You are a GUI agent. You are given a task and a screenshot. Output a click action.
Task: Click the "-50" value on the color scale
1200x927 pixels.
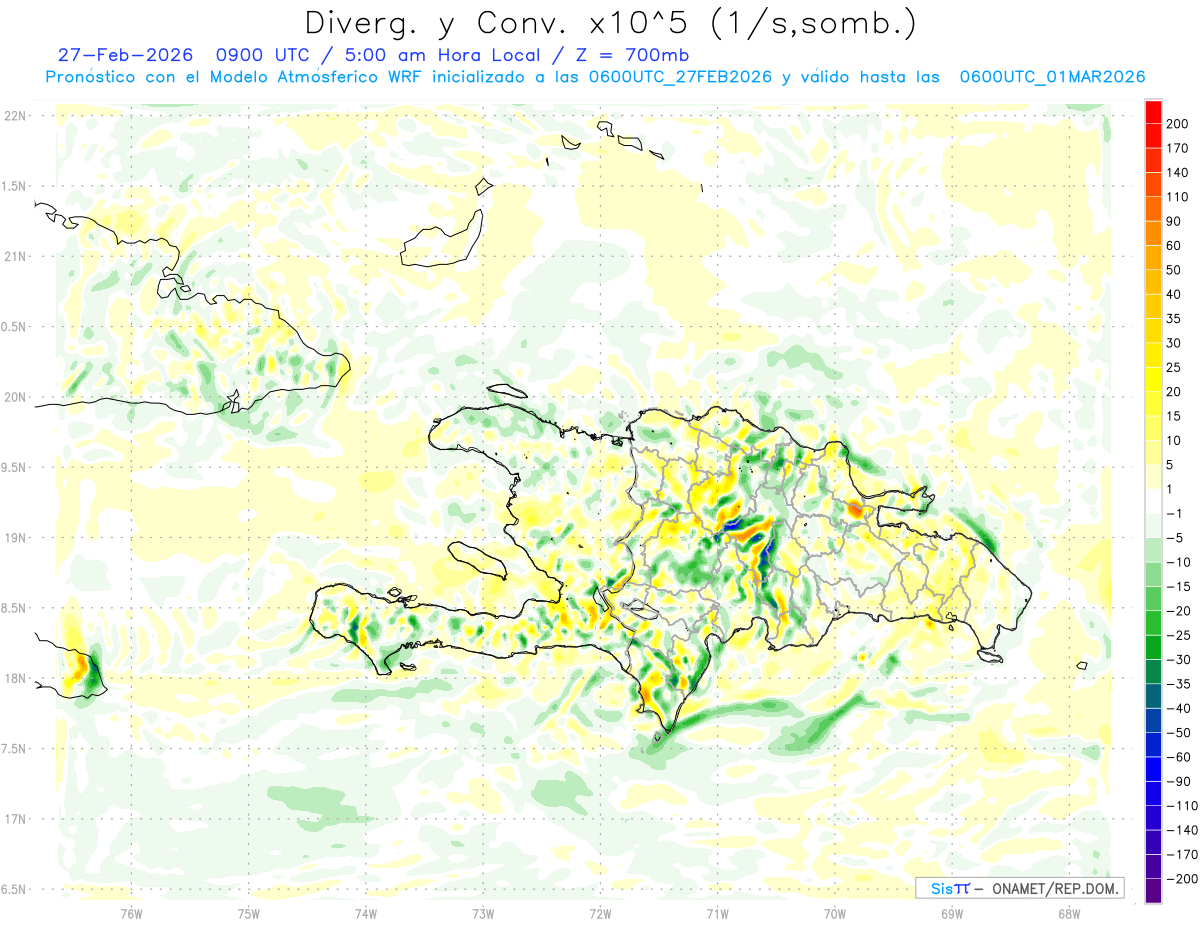[1178, 733]
